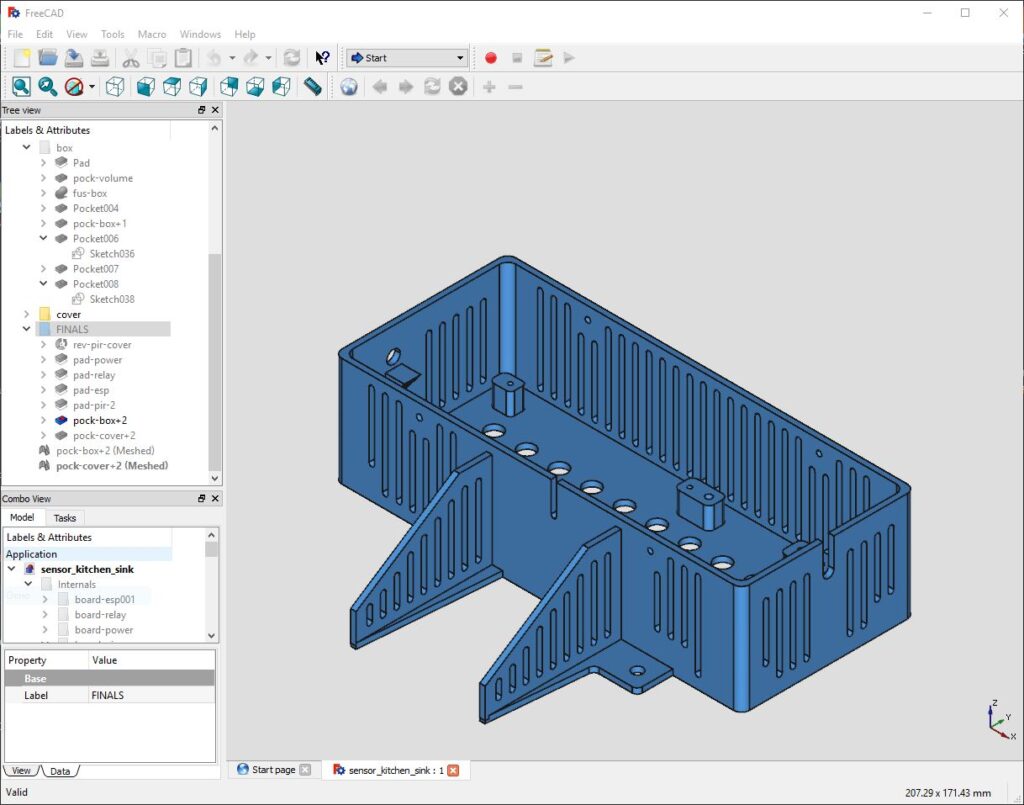Screen dimensions: 1024x805
Task: Start macro recording with the red circle
Action: (491, 58)
